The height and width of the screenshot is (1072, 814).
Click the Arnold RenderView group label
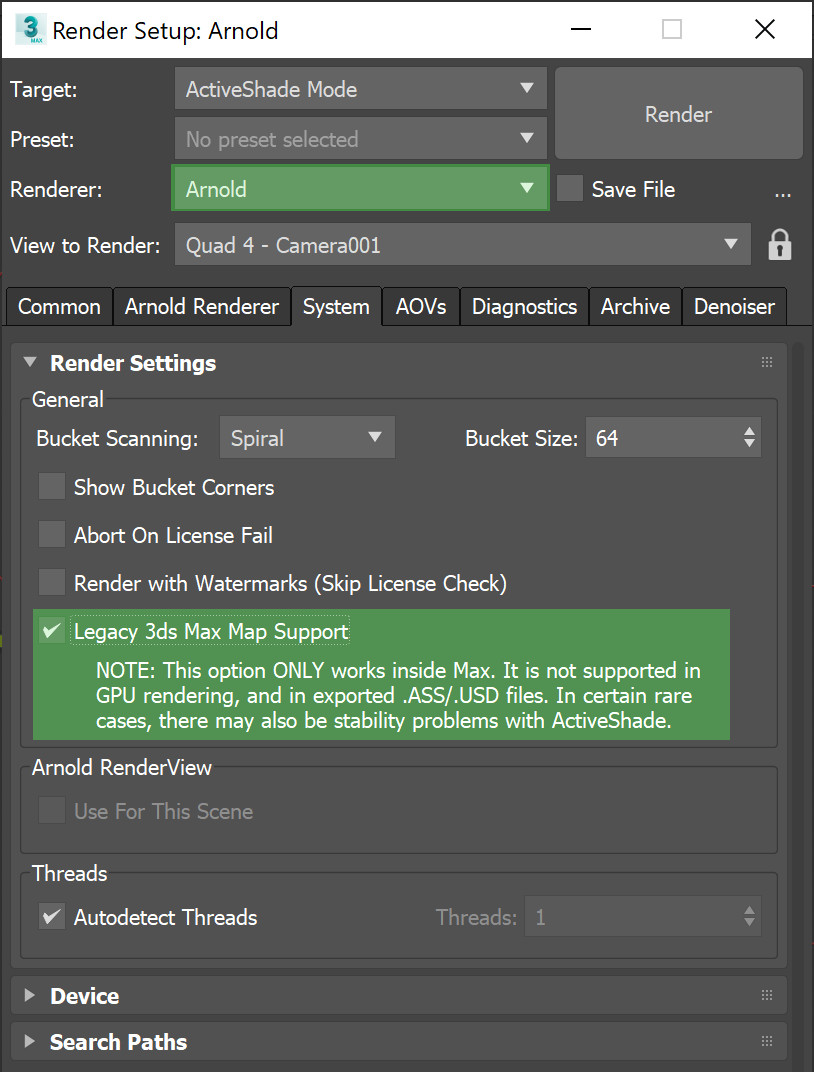coord(122,767)
